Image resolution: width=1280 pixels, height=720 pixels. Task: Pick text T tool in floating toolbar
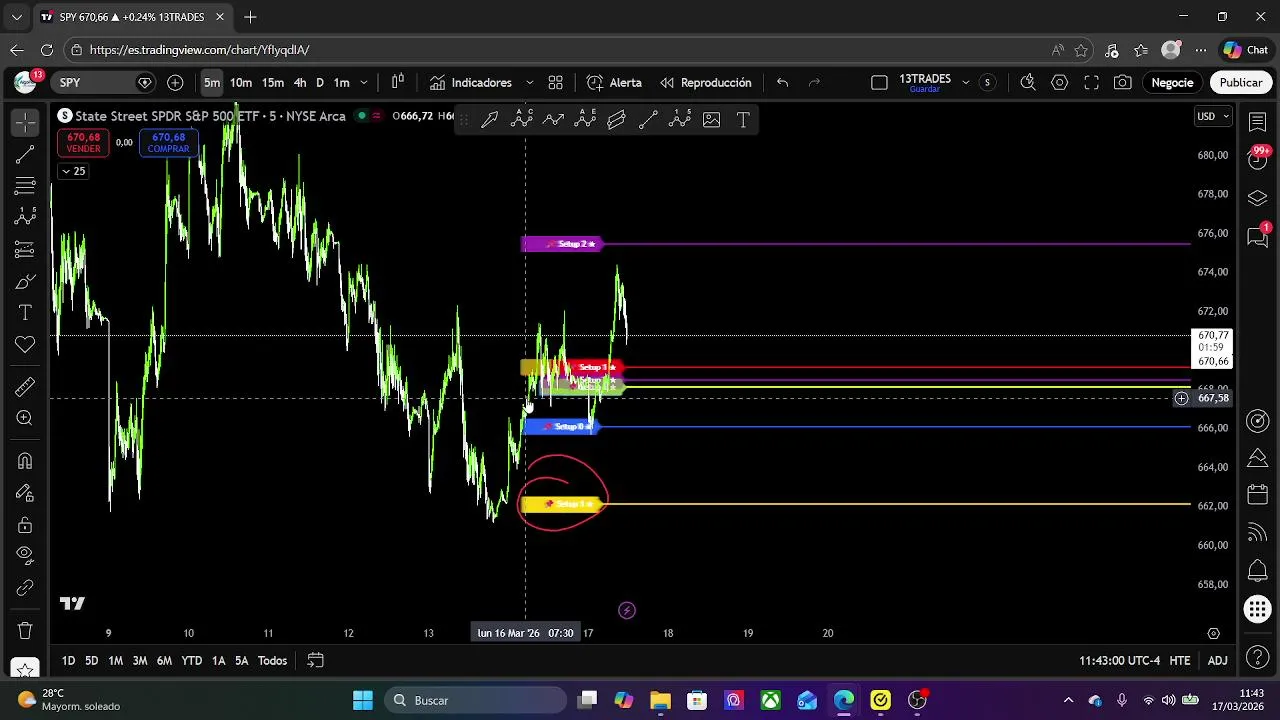click(743, 120)
